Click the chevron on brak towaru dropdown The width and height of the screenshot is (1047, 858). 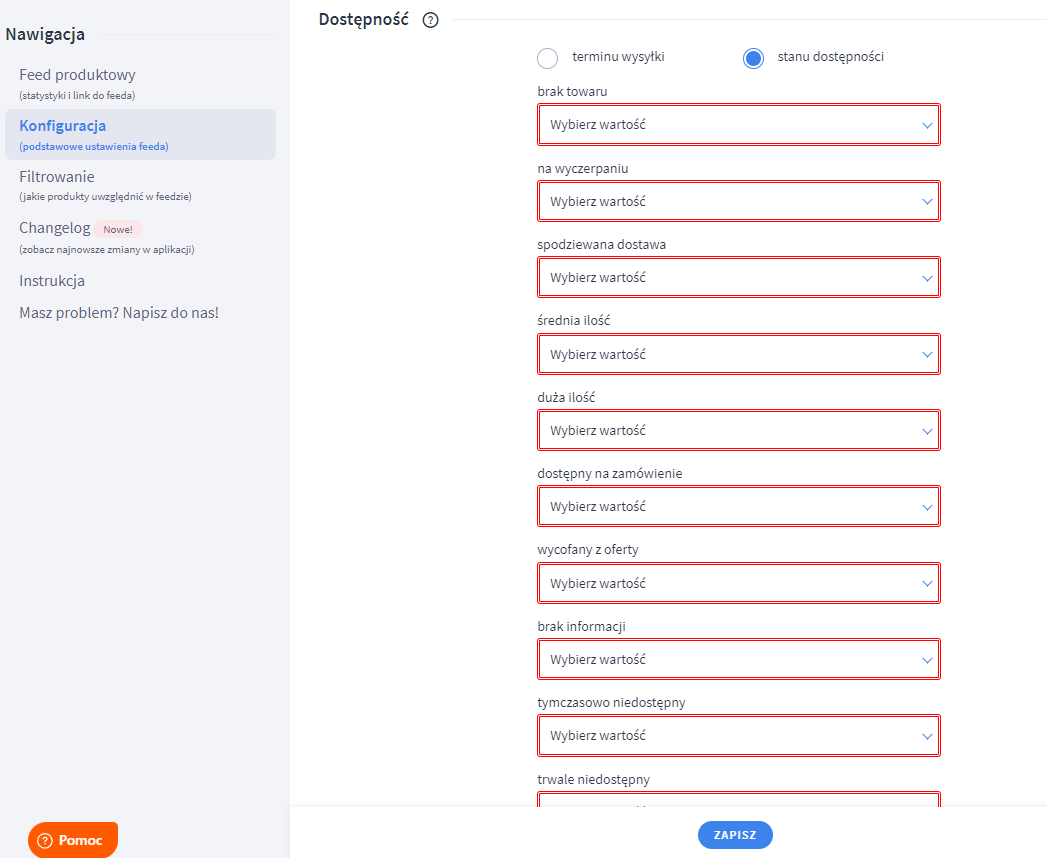pos(927,126)
